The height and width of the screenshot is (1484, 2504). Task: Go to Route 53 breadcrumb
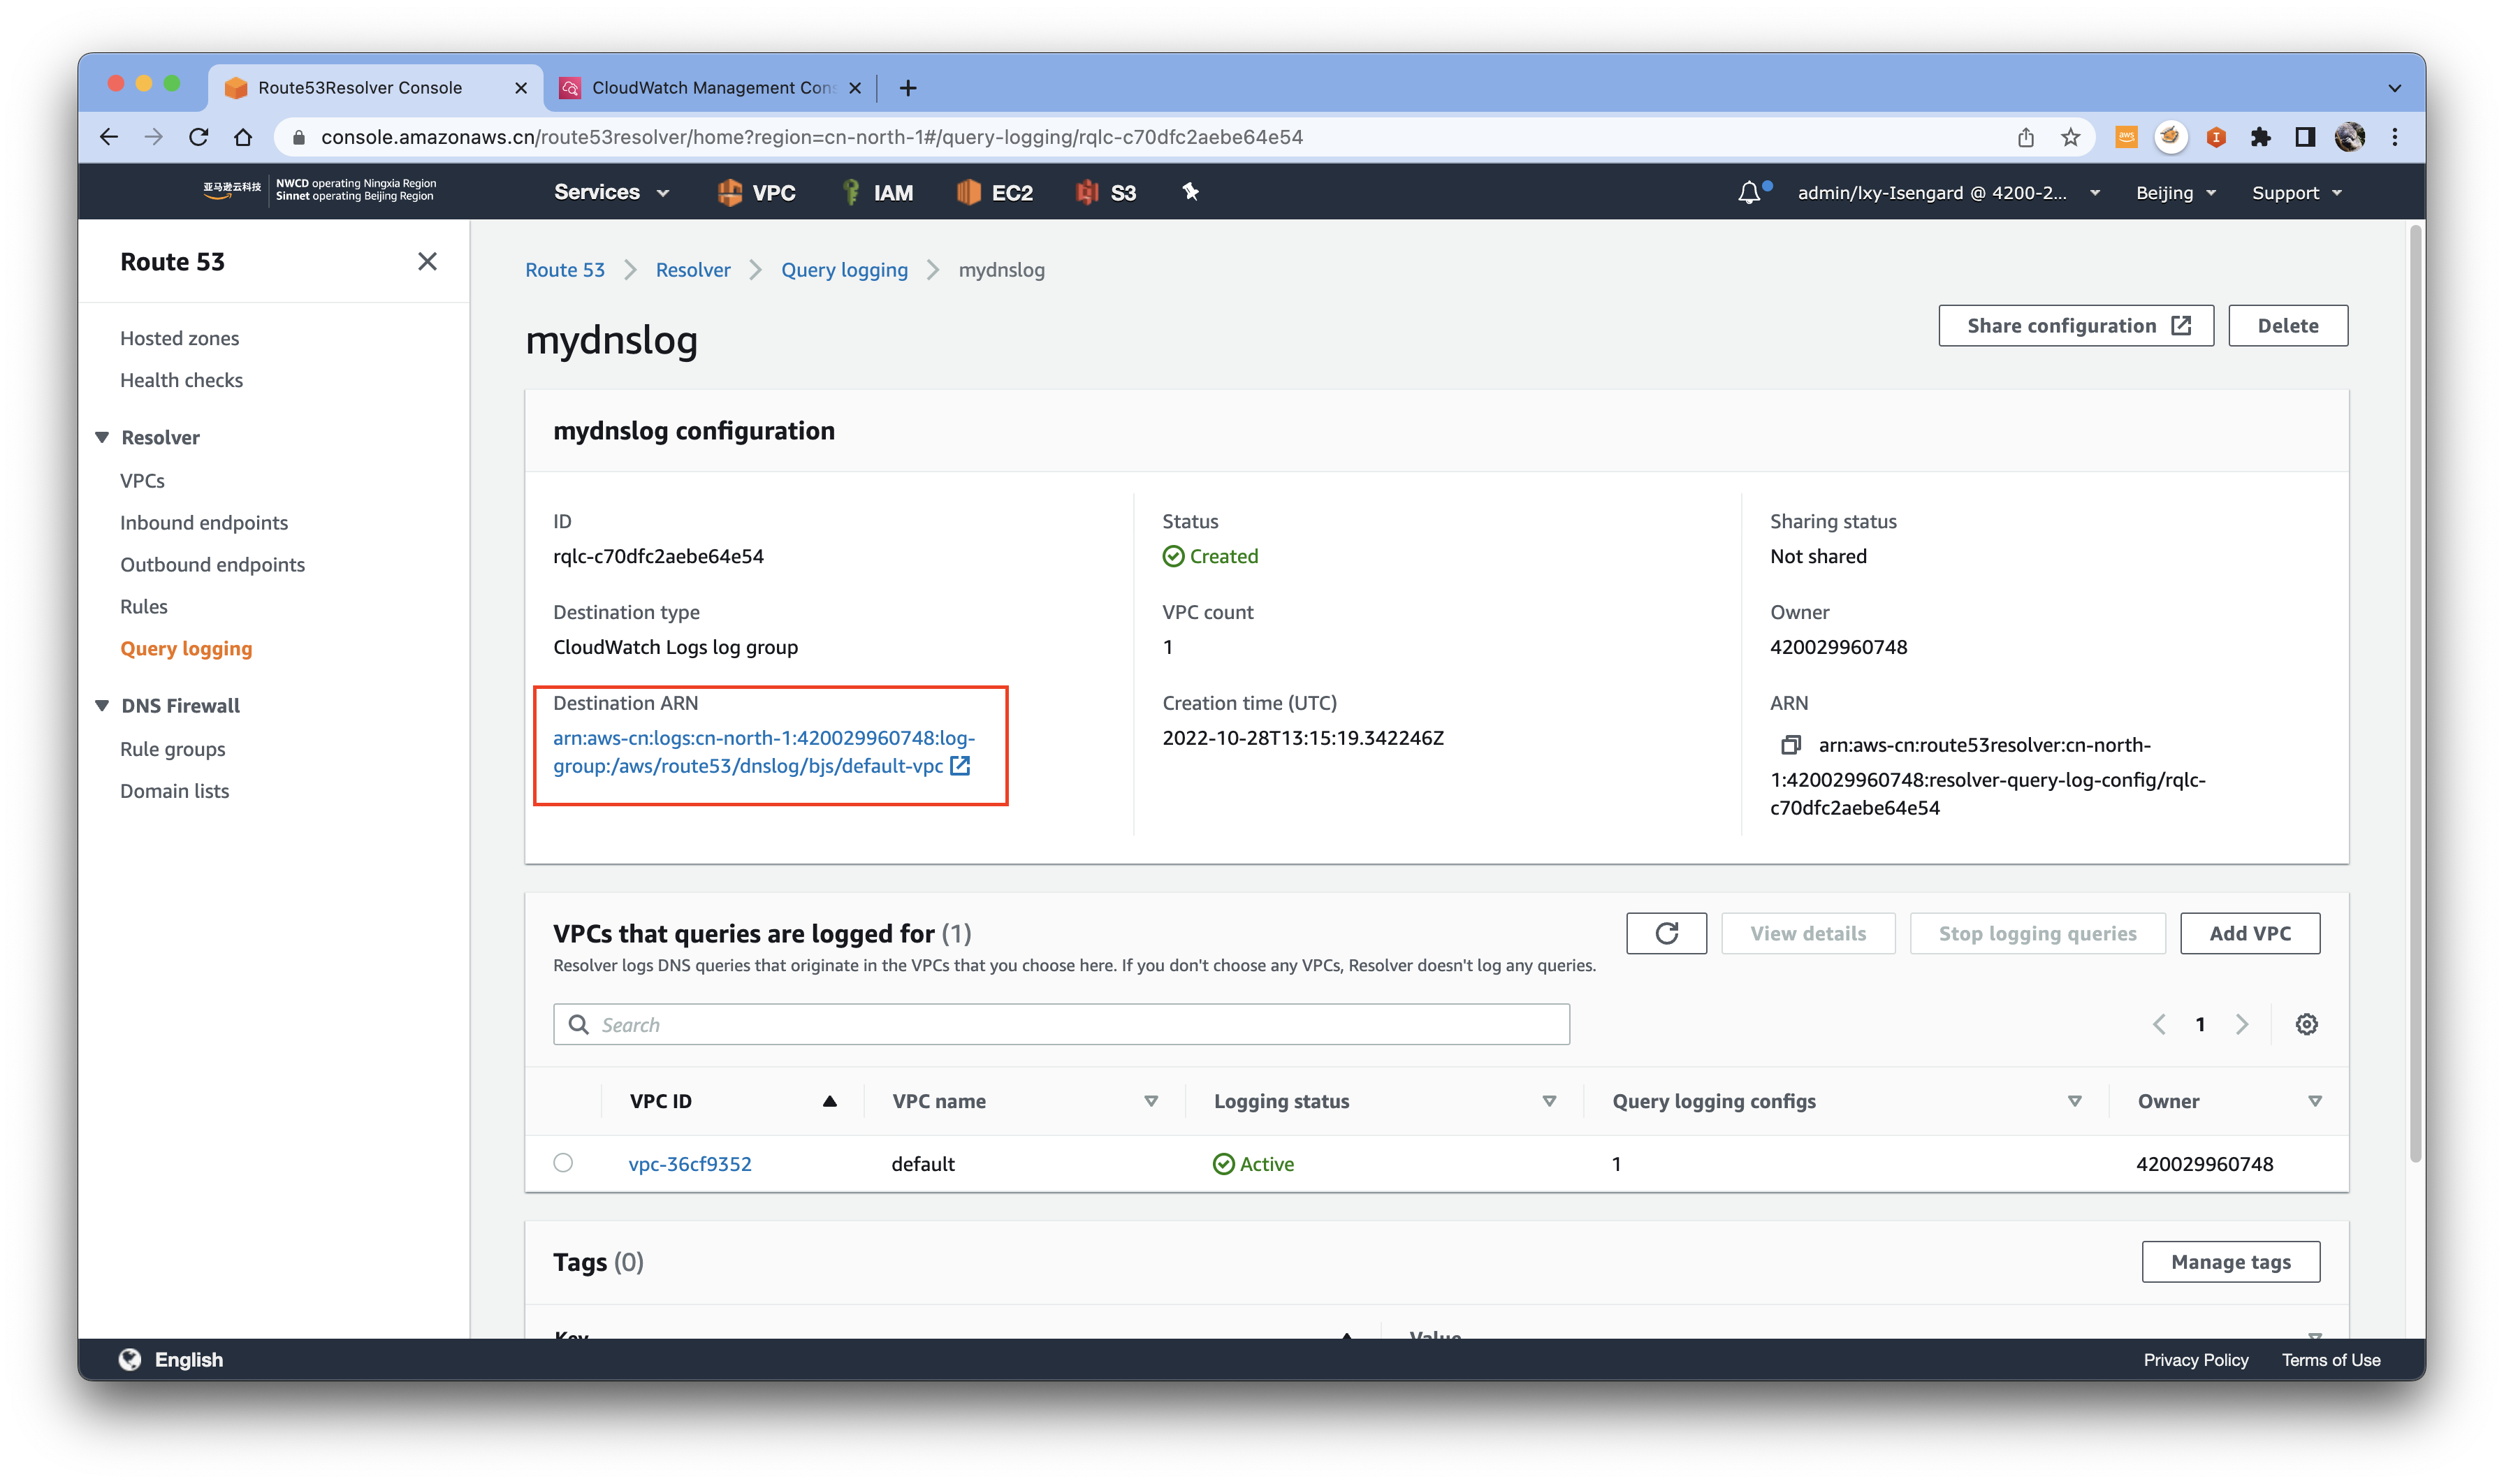click(x=565, y=270)
